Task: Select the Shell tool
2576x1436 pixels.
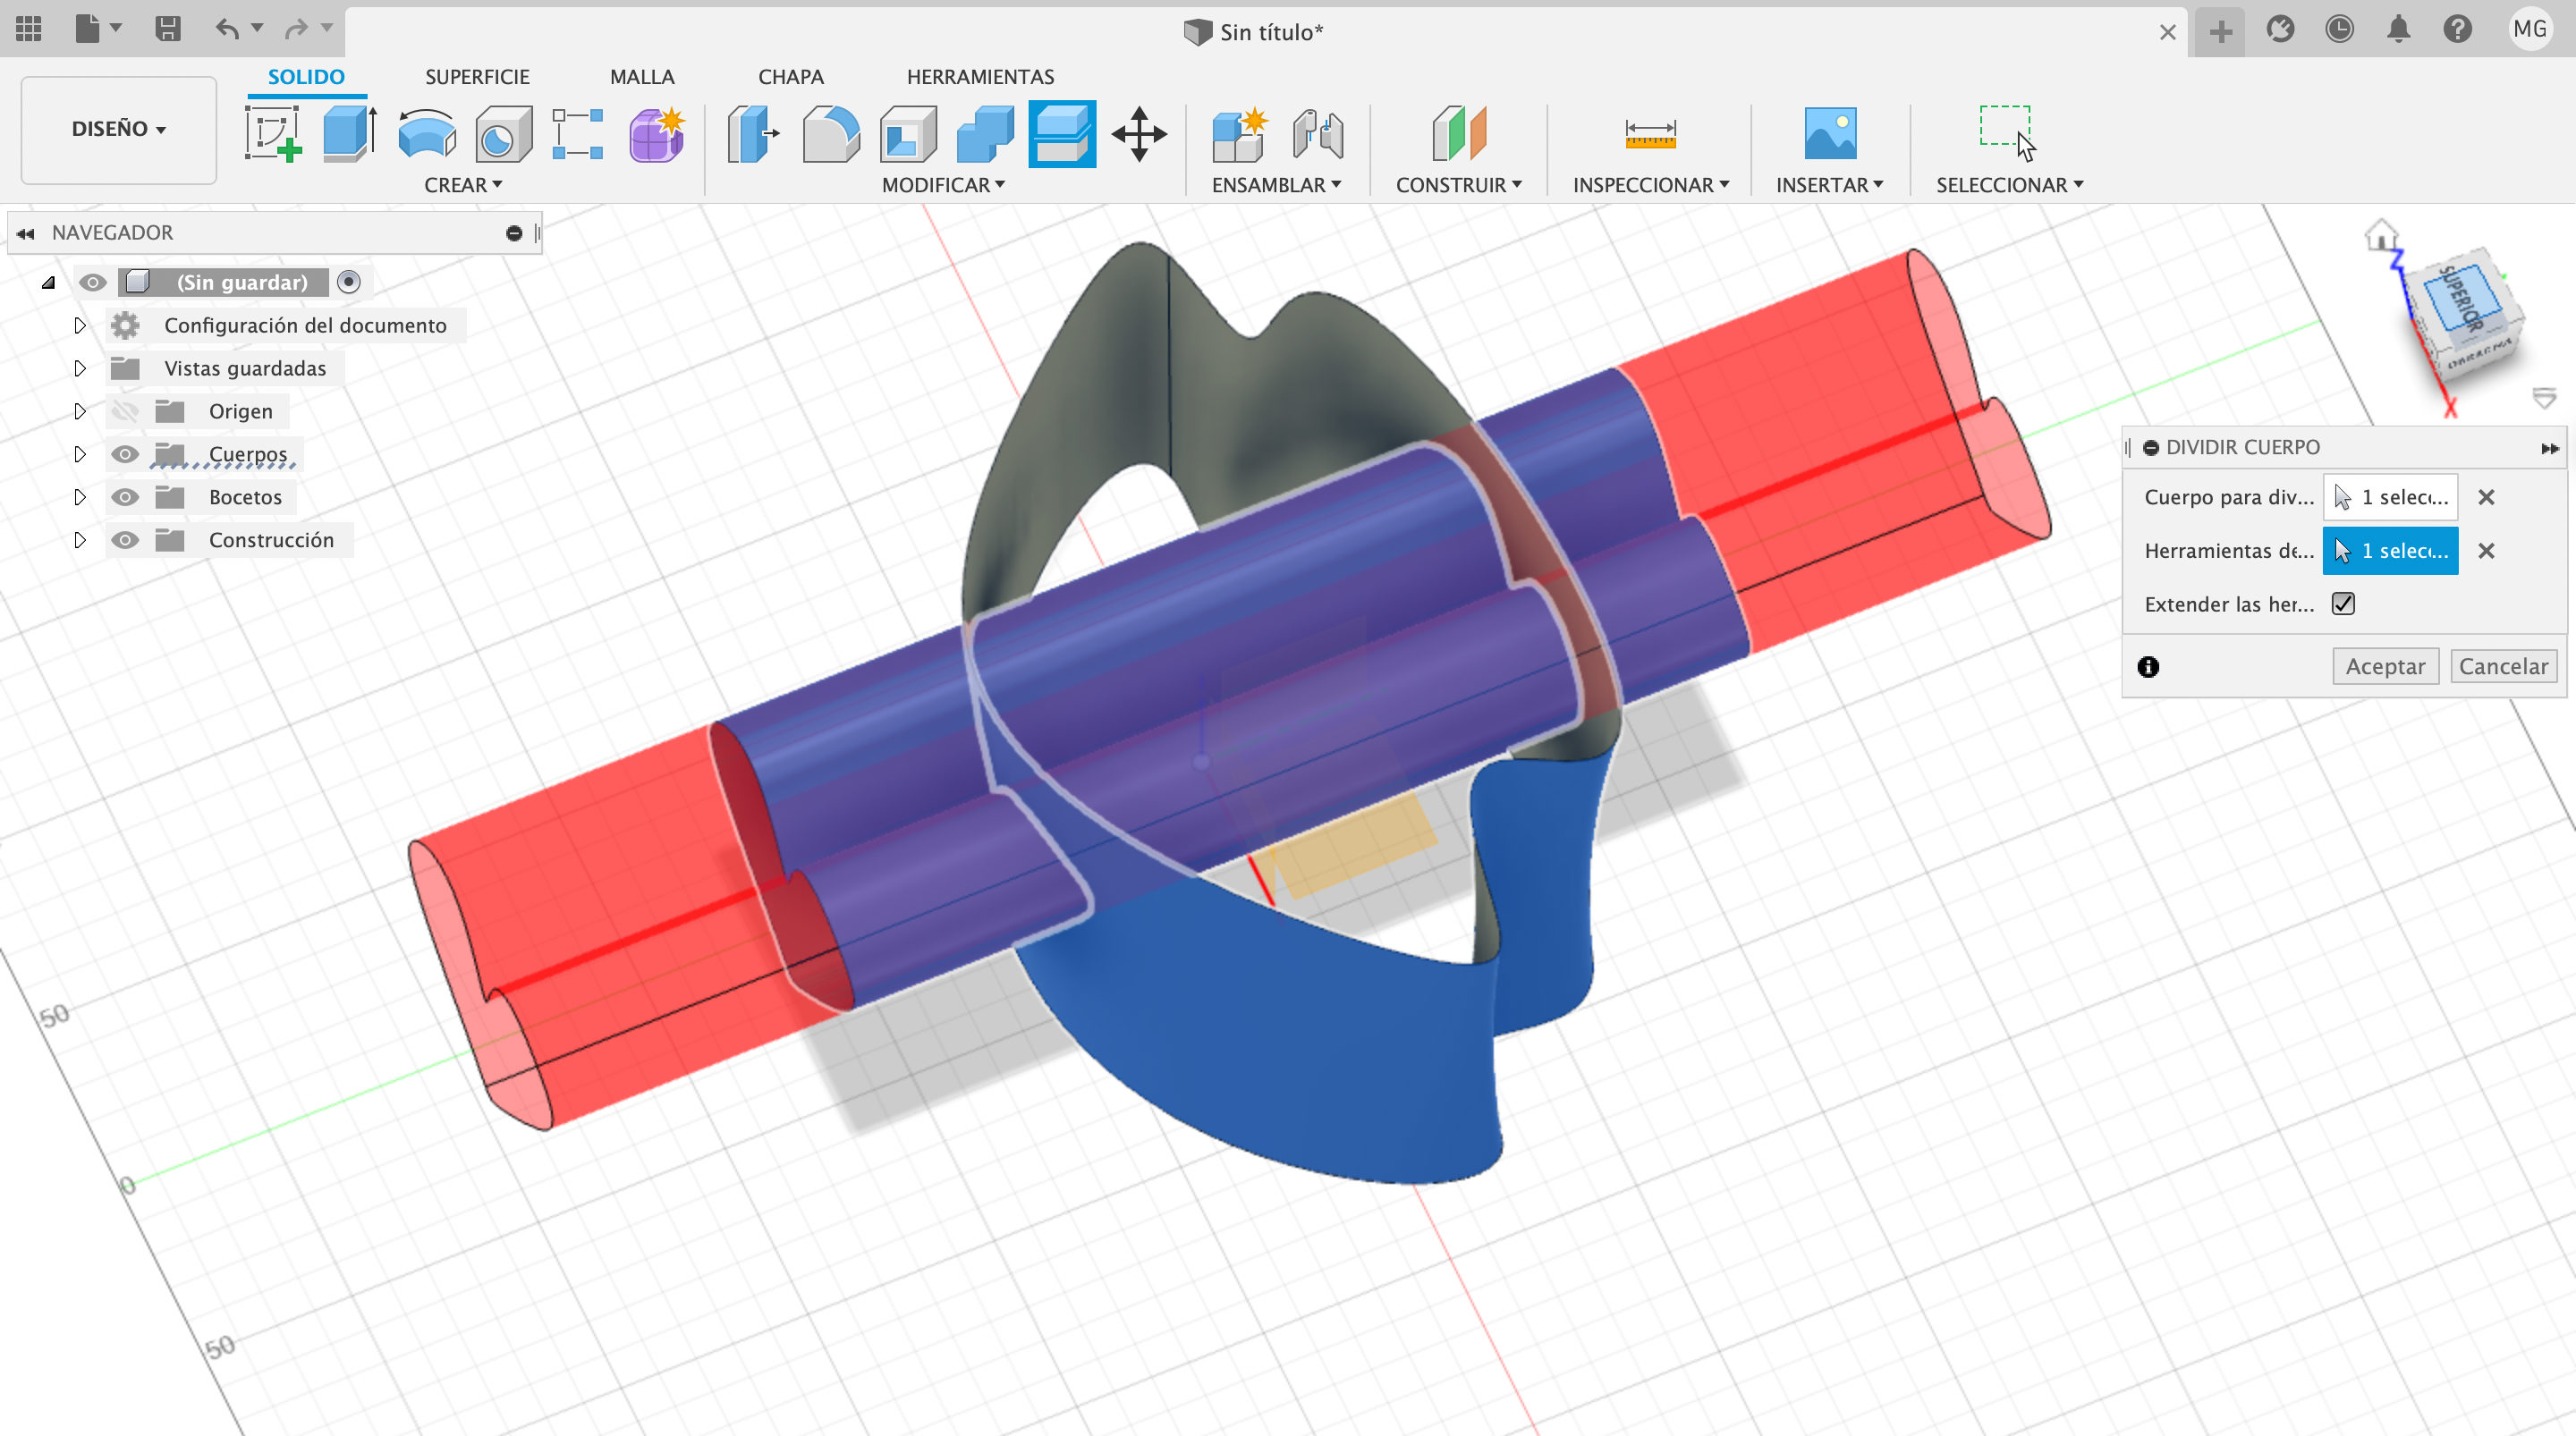Action: [x=908, y=134]
